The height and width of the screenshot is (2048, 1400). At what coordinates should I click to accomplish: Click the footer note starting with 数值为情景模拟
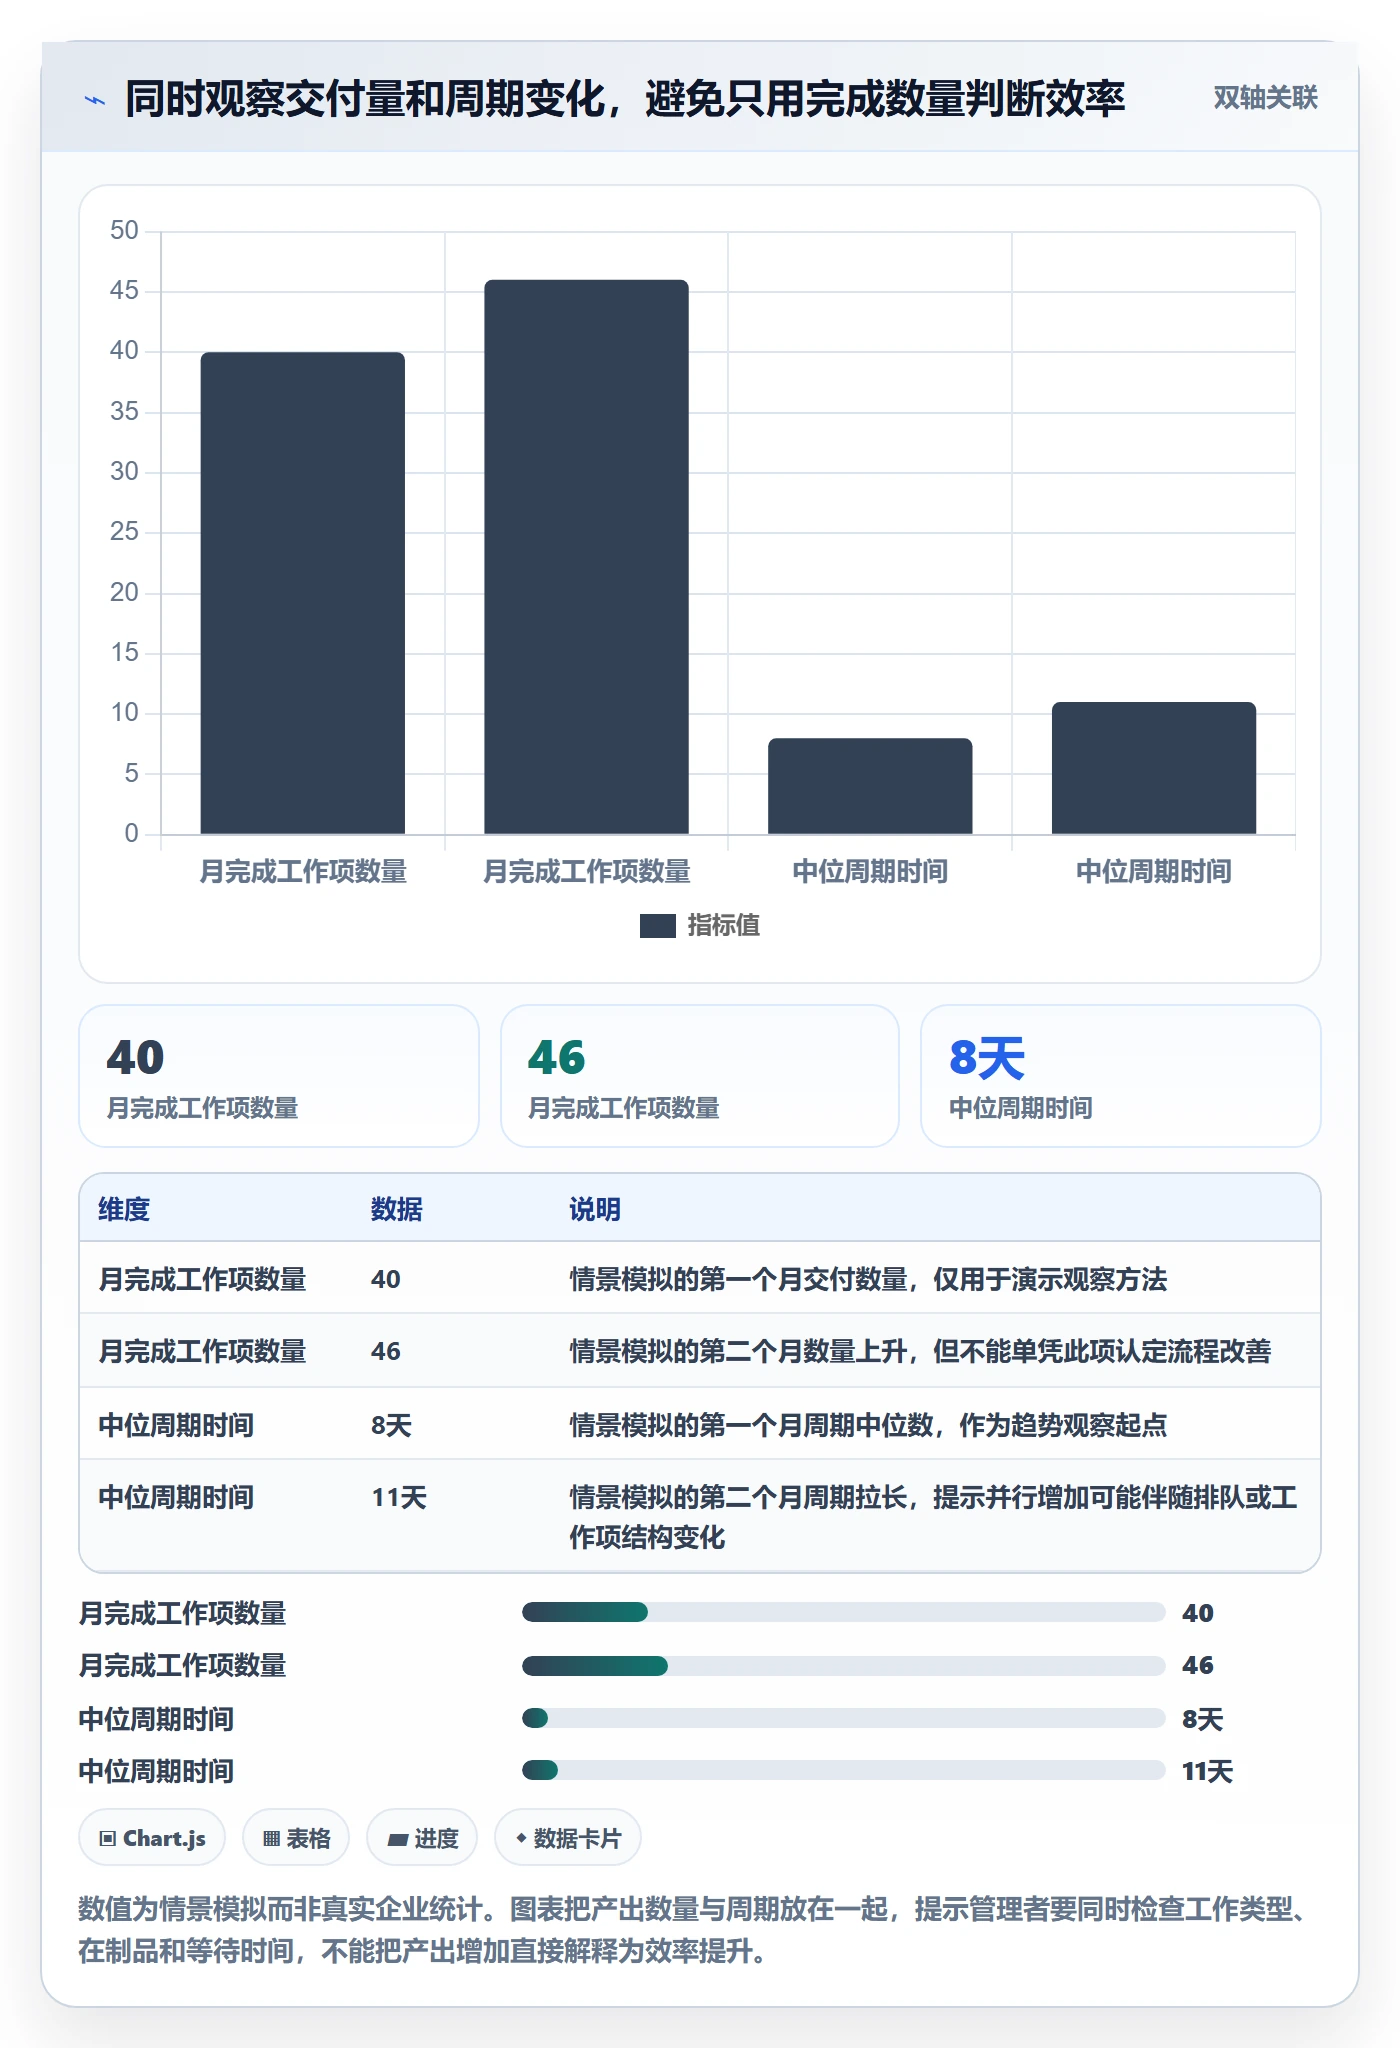point(692,1930)
